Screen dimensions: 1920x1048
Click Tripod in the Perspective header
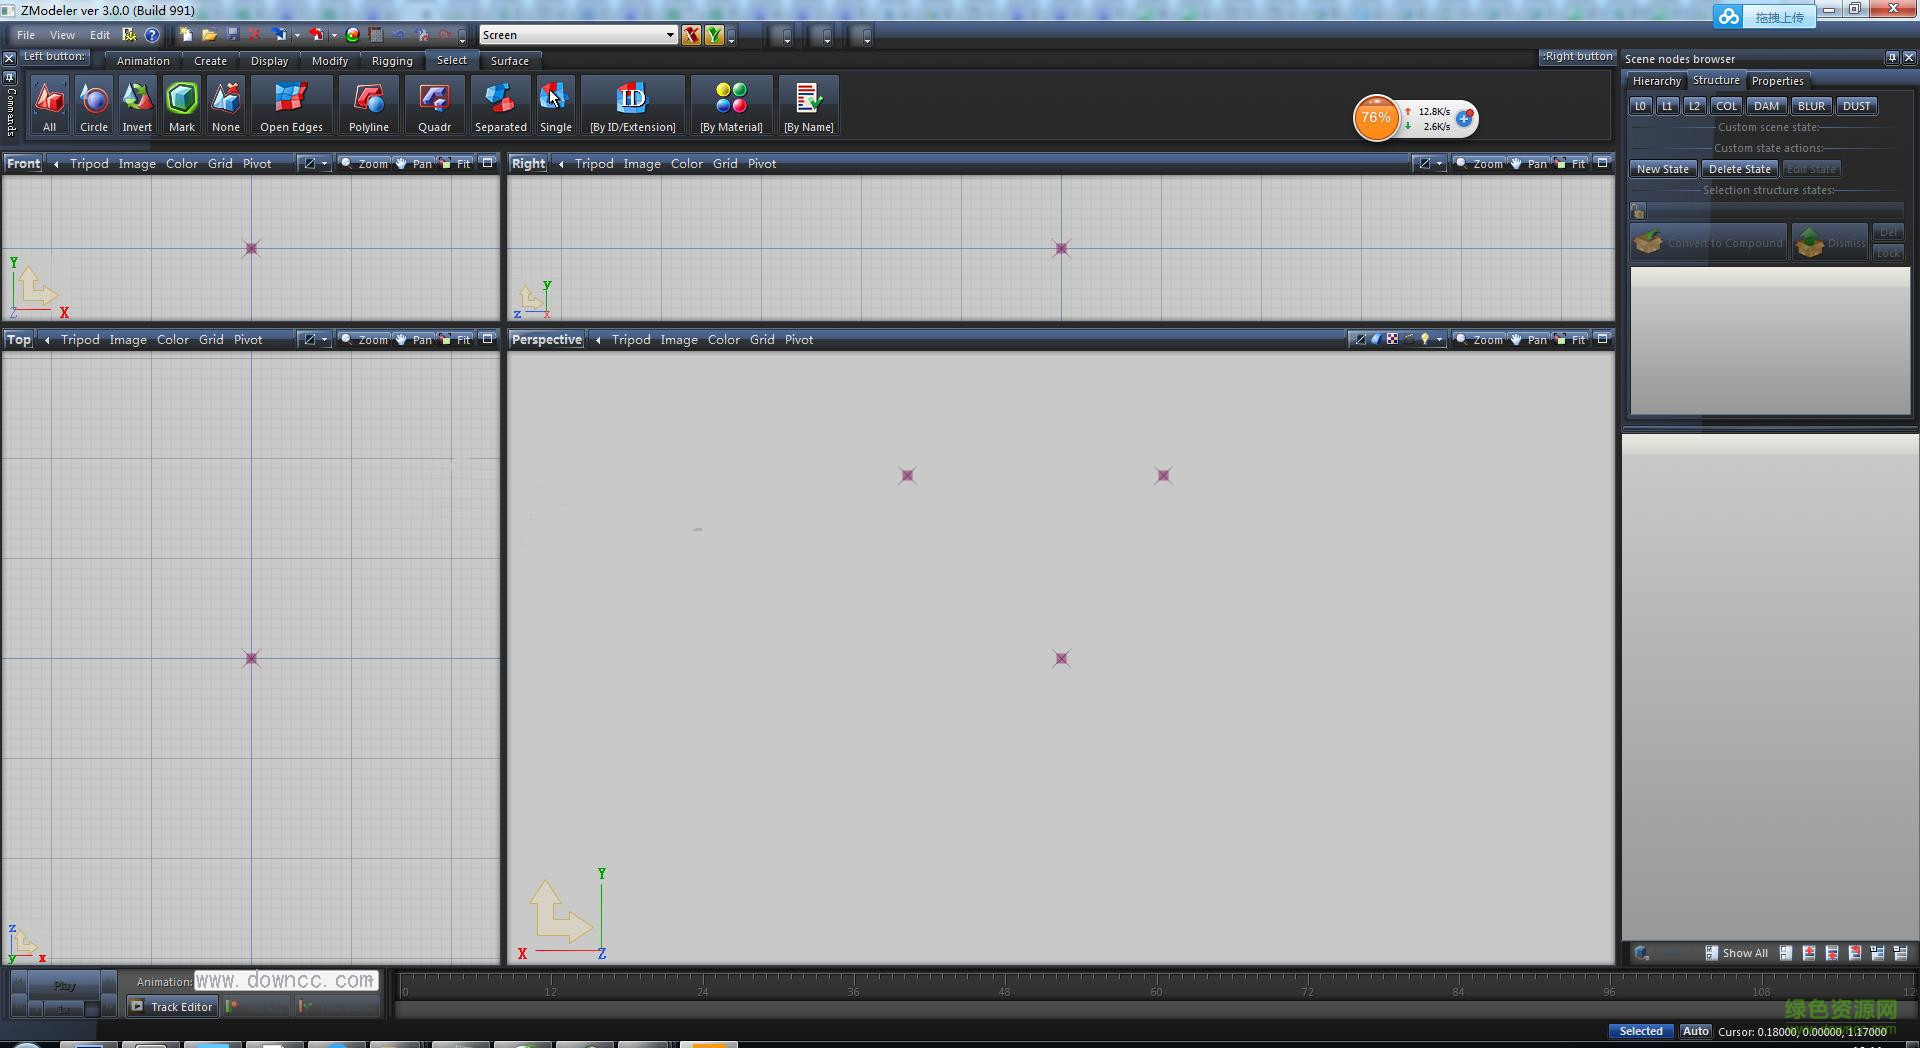pos(631,339)
